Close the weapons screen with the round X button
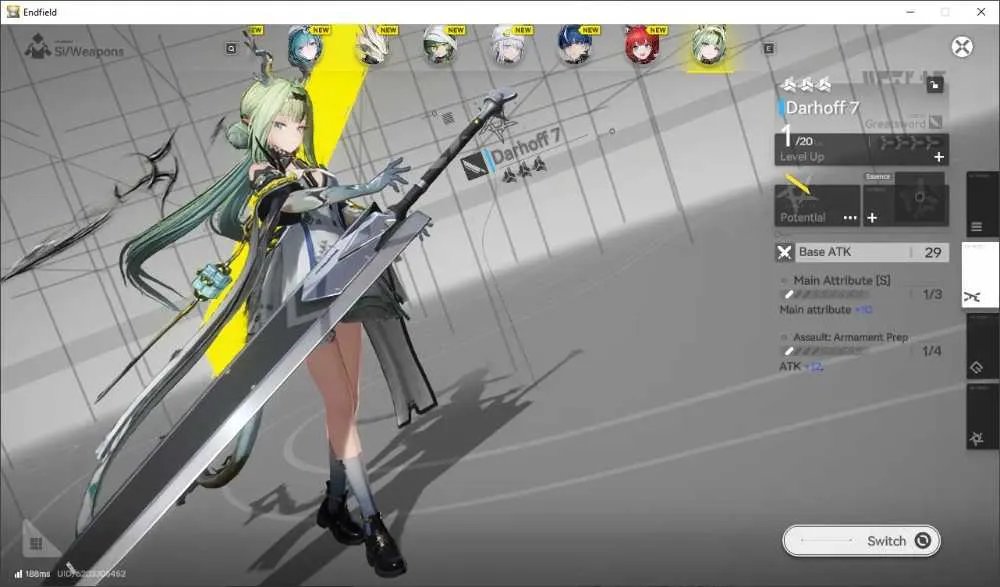This screenshot has width=1000, height=587. (x=962, y=47)
